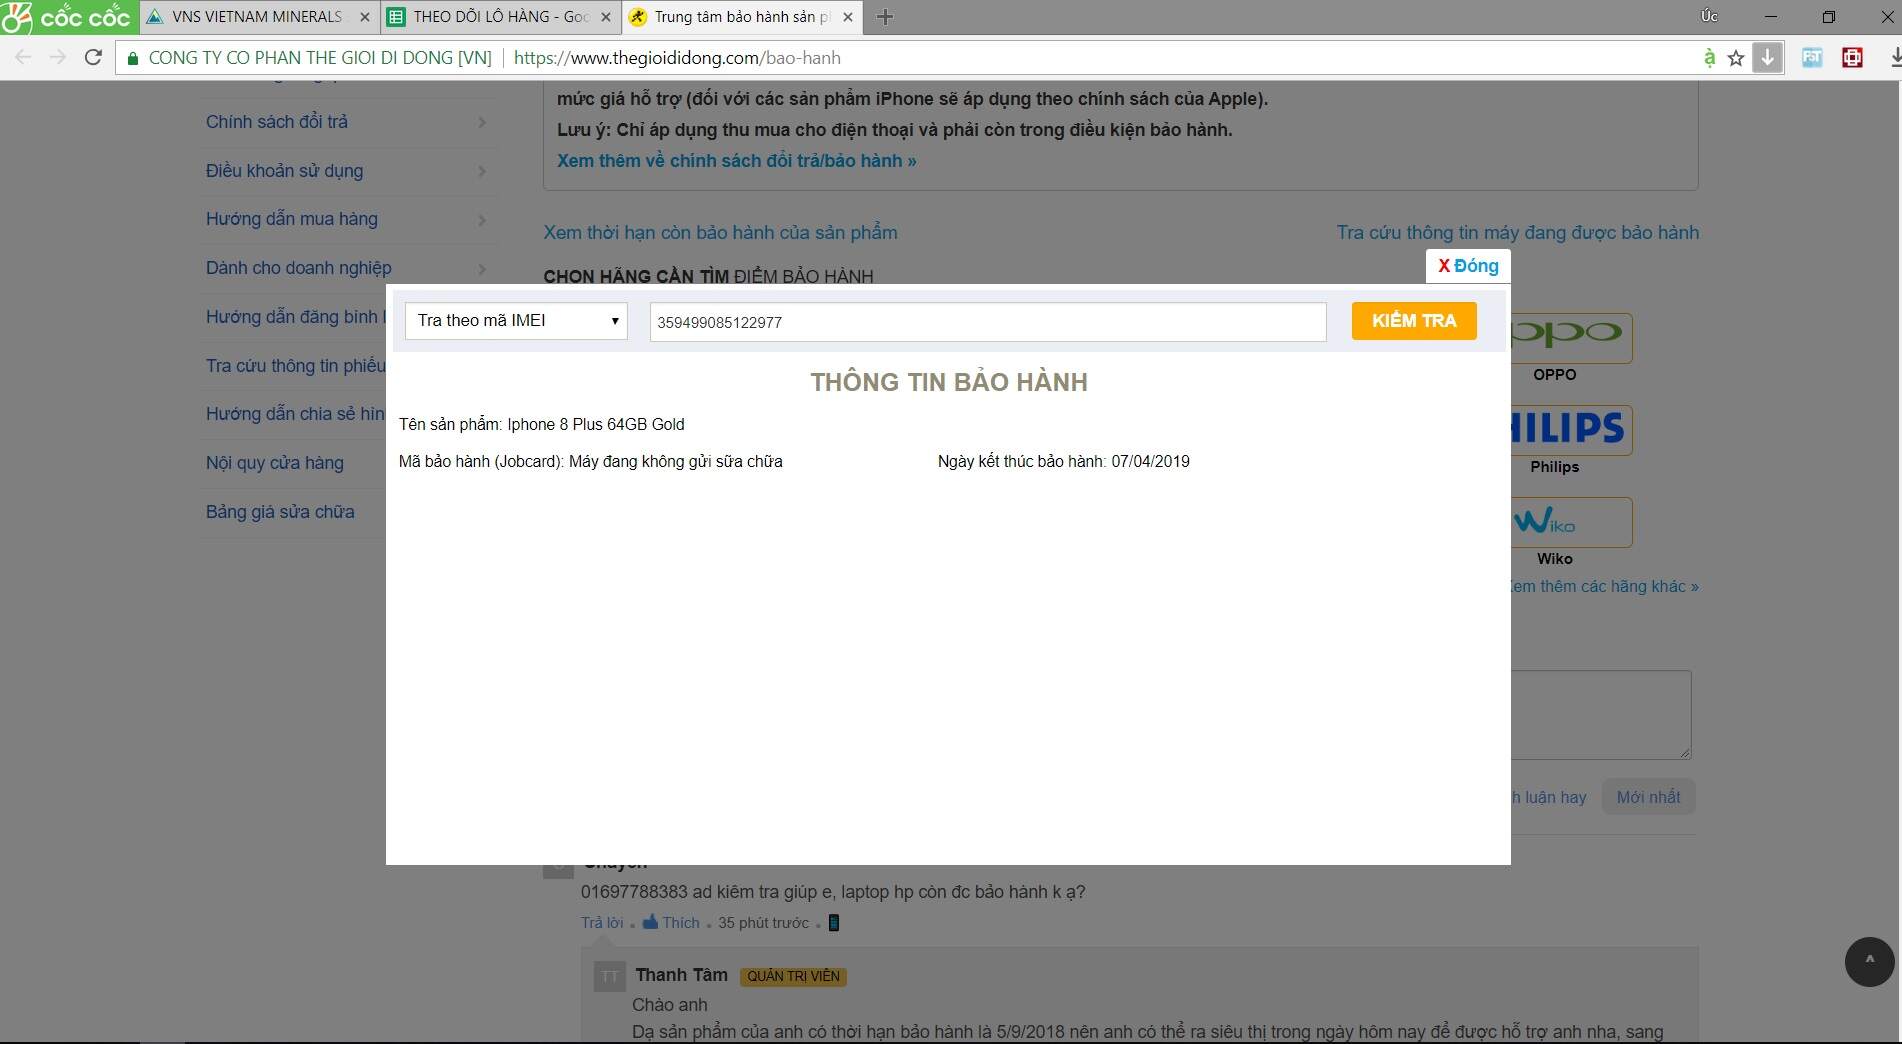Click the green 'à' Vietnamese typing icon
Image resolution: width=1902 pixels, height=1044 pixels.
point(1709,58)
